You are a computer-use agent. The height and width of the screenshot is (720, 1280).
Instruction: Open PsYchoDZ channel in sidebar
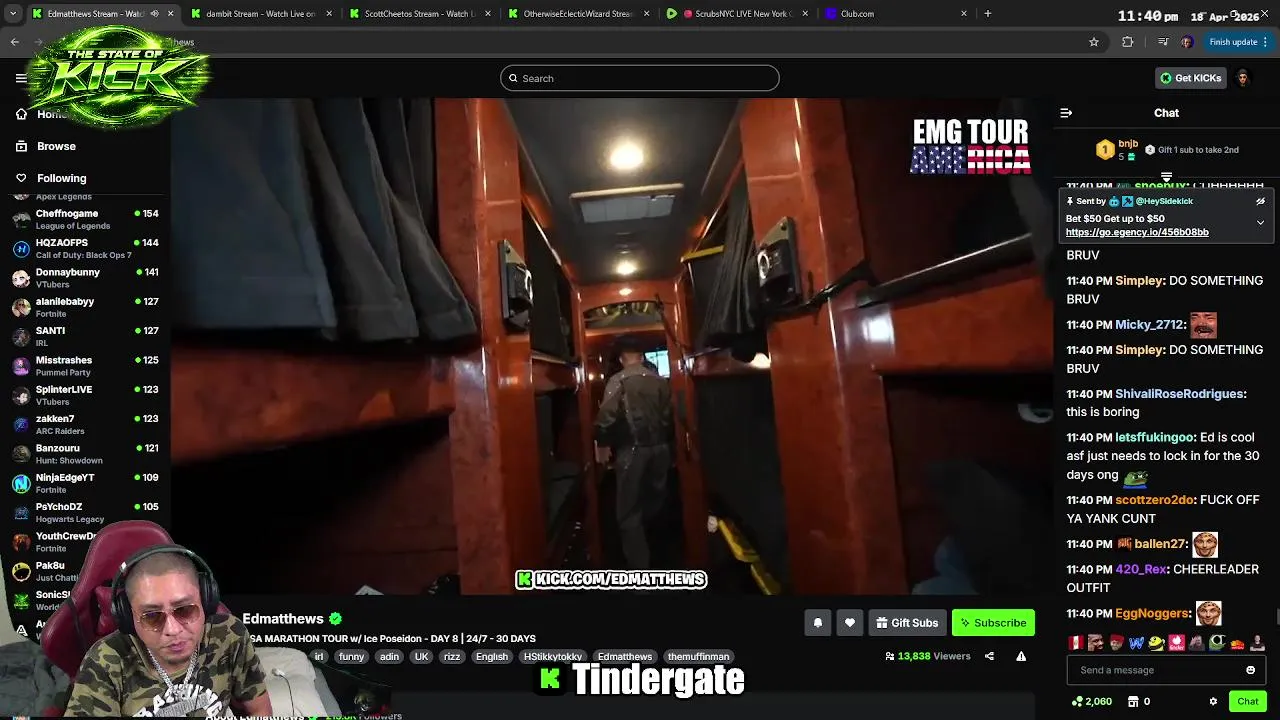pyautogui.click(x=85, y=512)
